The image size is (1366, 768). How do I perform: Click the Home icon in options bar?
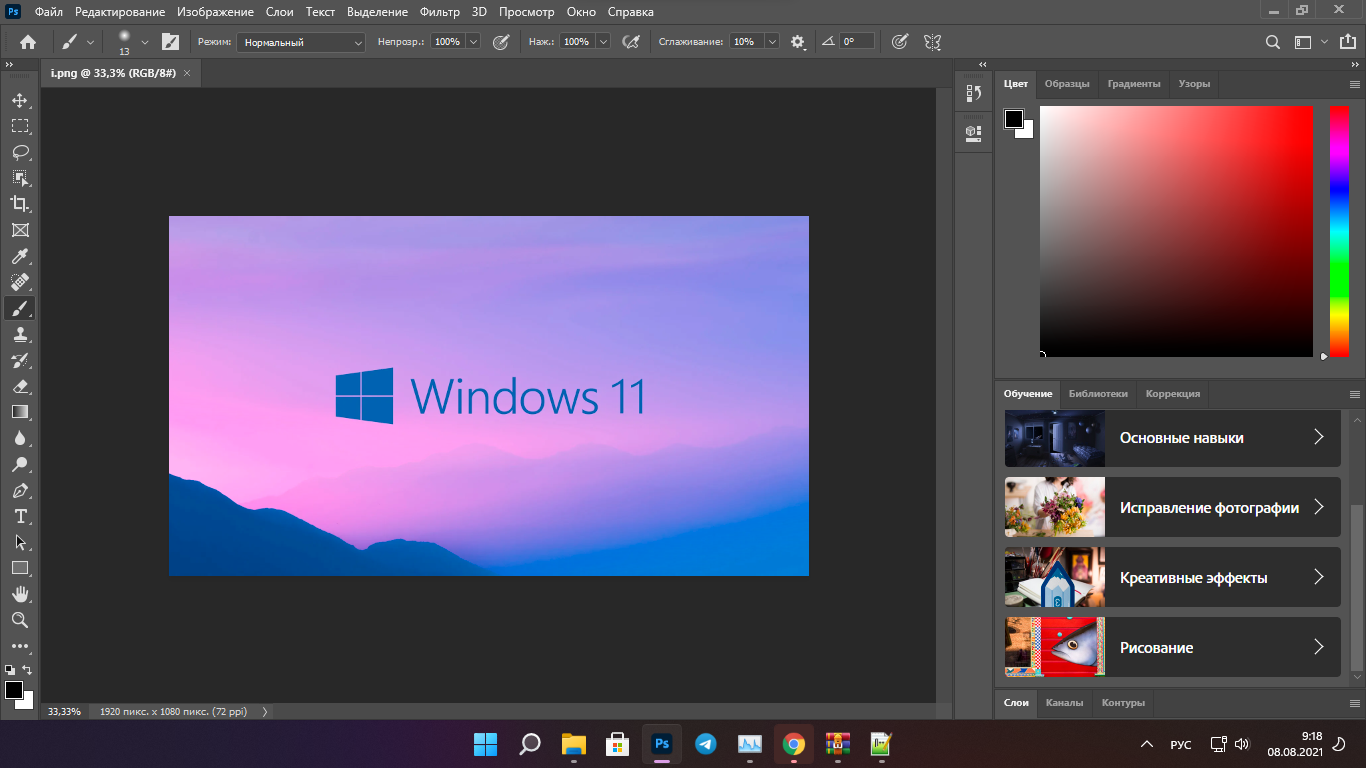point(28,42)
